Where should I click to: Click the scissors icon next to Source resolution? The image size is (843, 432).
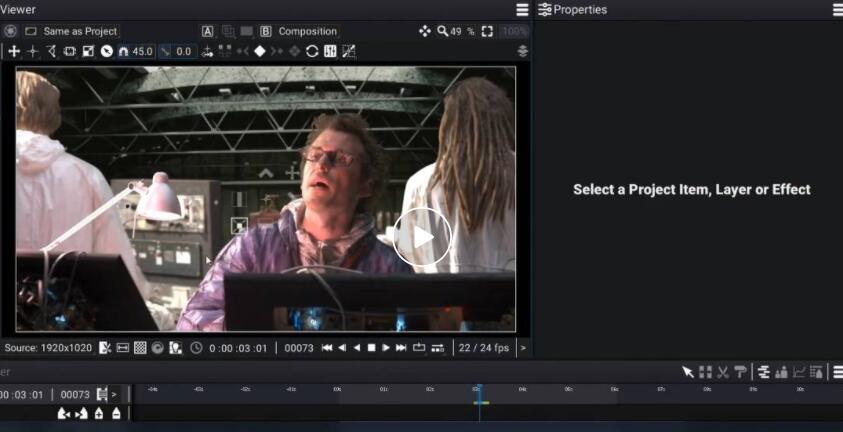point(105,348)
